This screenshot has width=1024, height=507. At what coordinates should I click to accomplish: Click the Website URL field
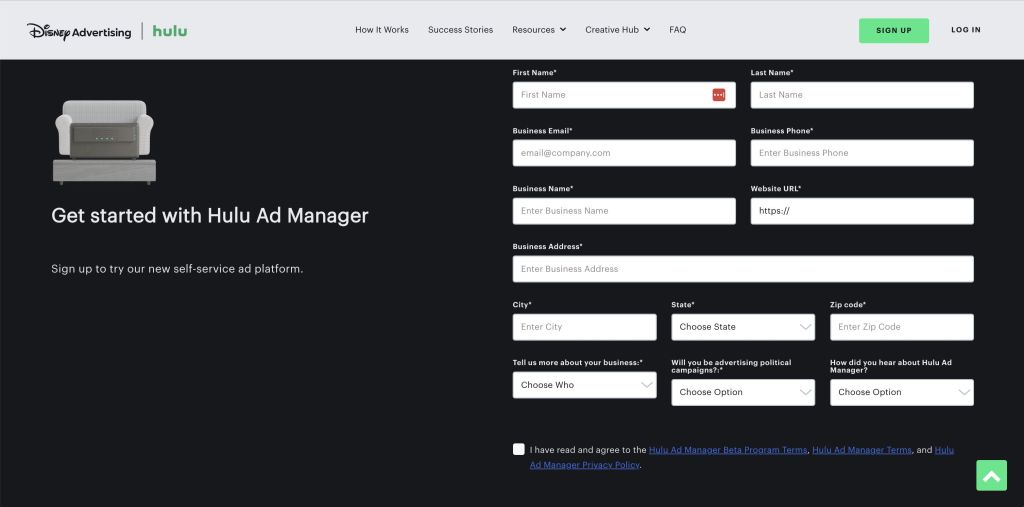(x=862, y=211)
